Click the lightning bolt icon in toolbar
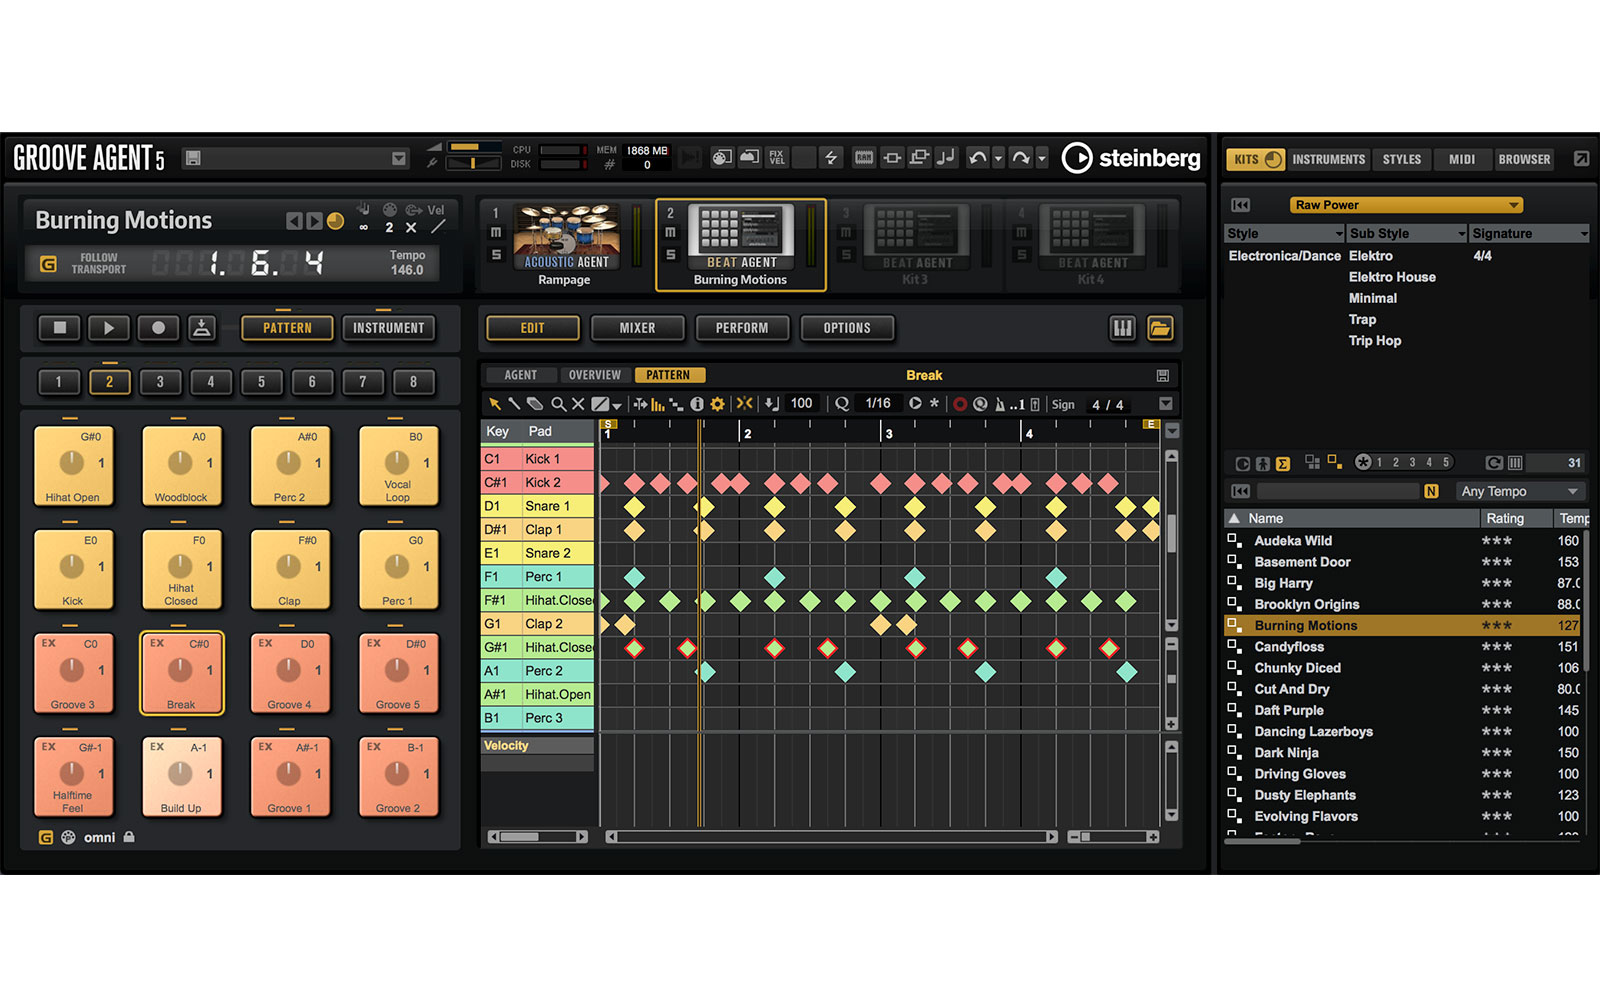1600x1007 pixels. click(x=831, y=158)
